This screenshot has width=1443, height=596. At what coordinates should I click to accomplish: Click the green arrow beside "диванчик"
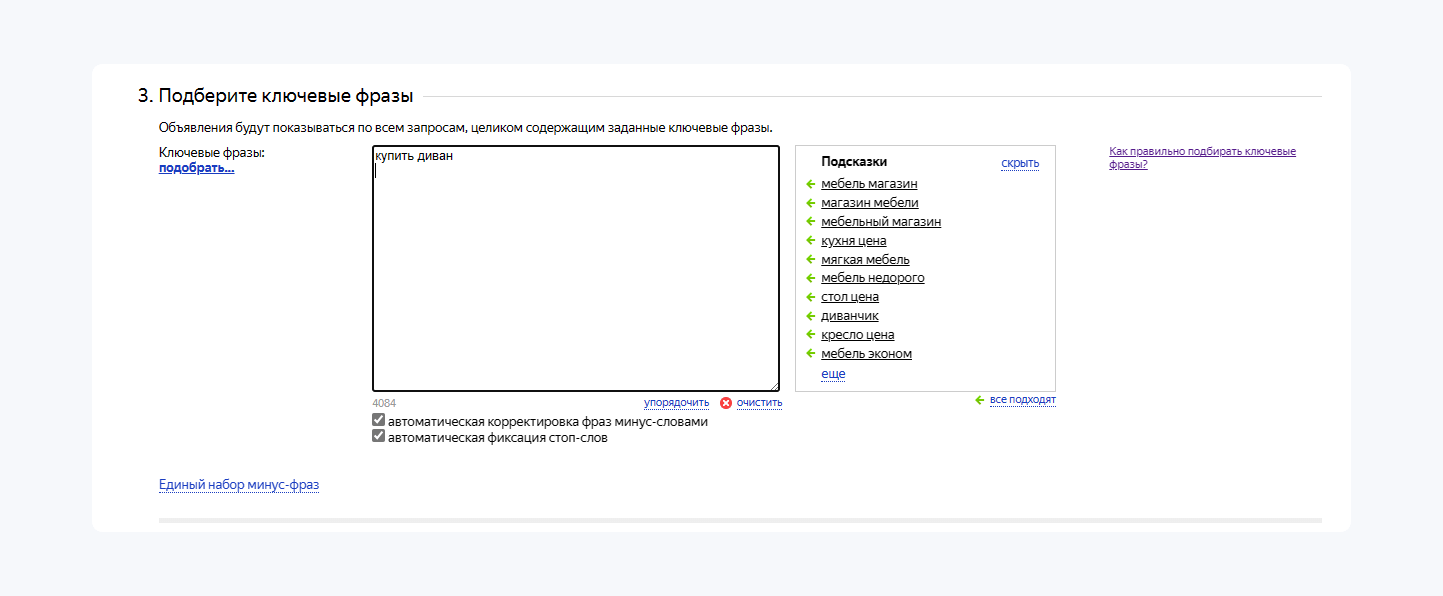[811, 316]
